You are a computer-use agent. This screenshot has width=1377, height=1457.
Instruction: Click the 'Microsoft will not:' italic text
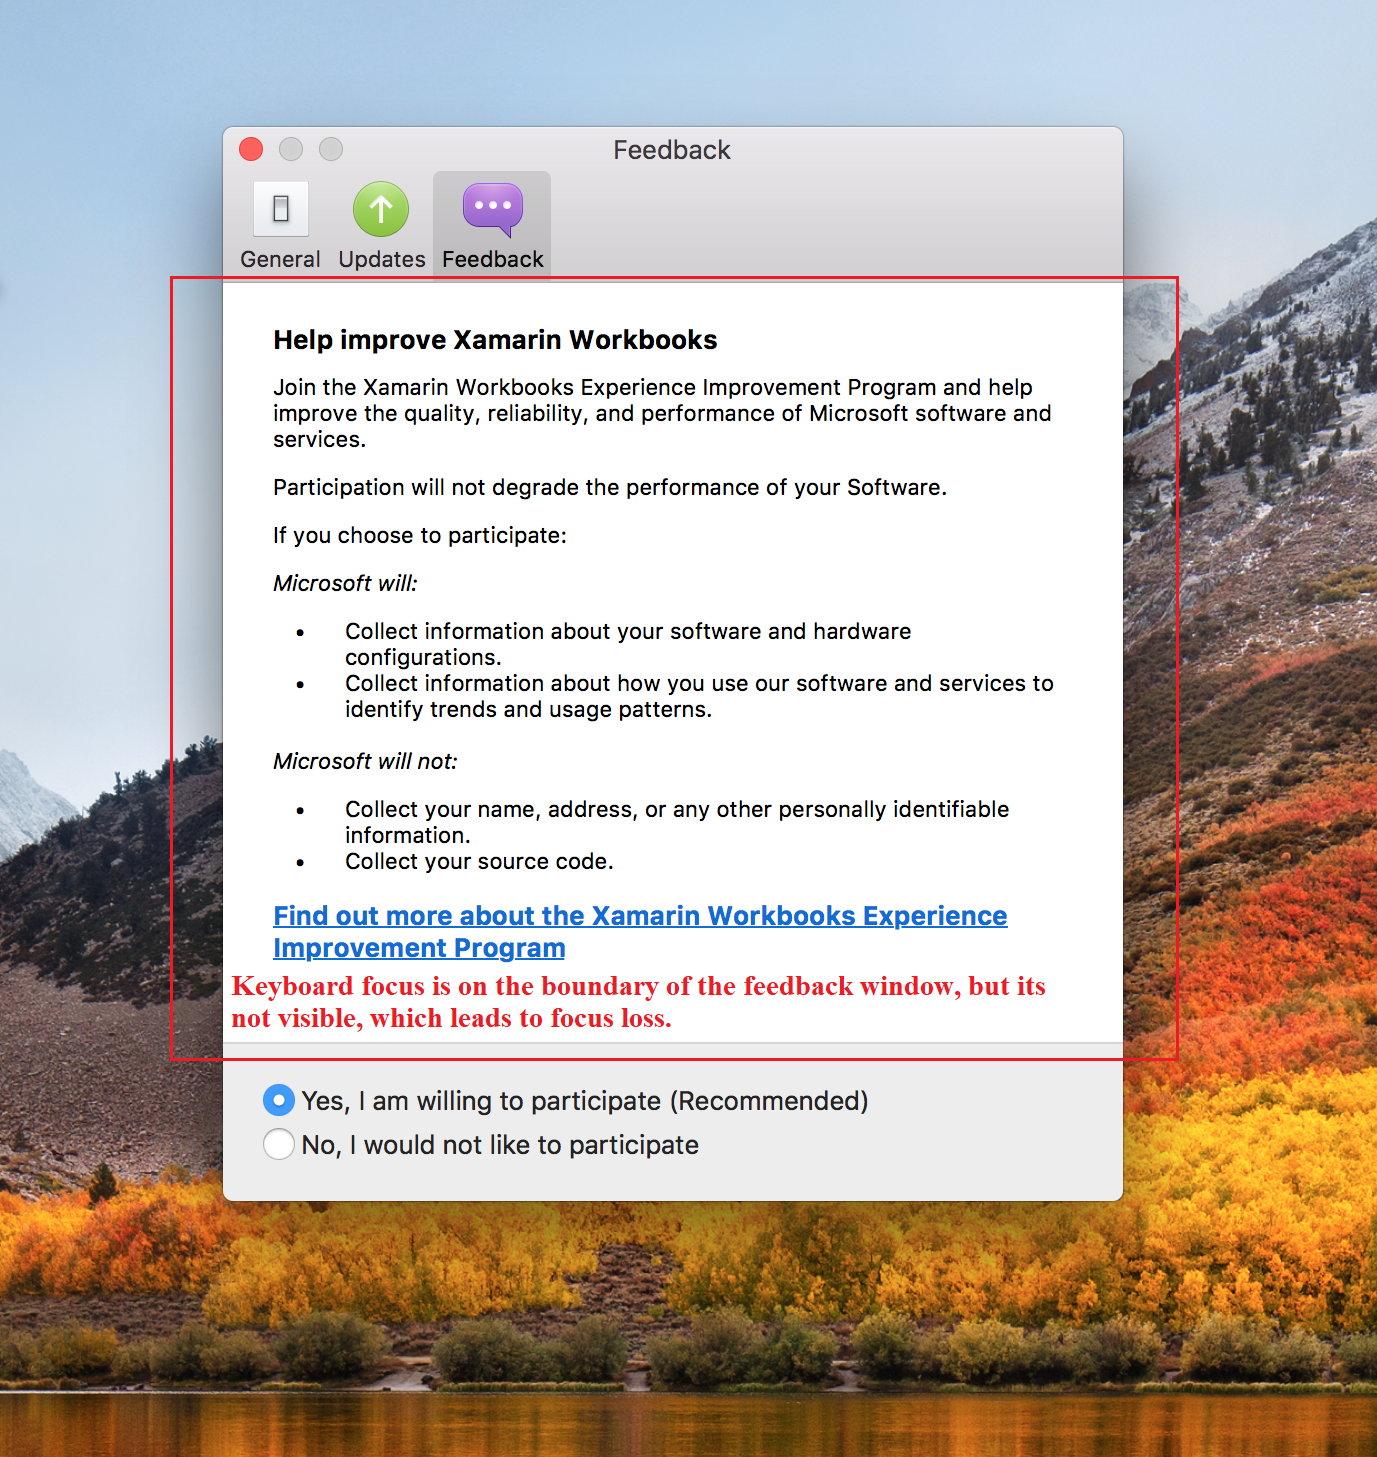point(365,761)
